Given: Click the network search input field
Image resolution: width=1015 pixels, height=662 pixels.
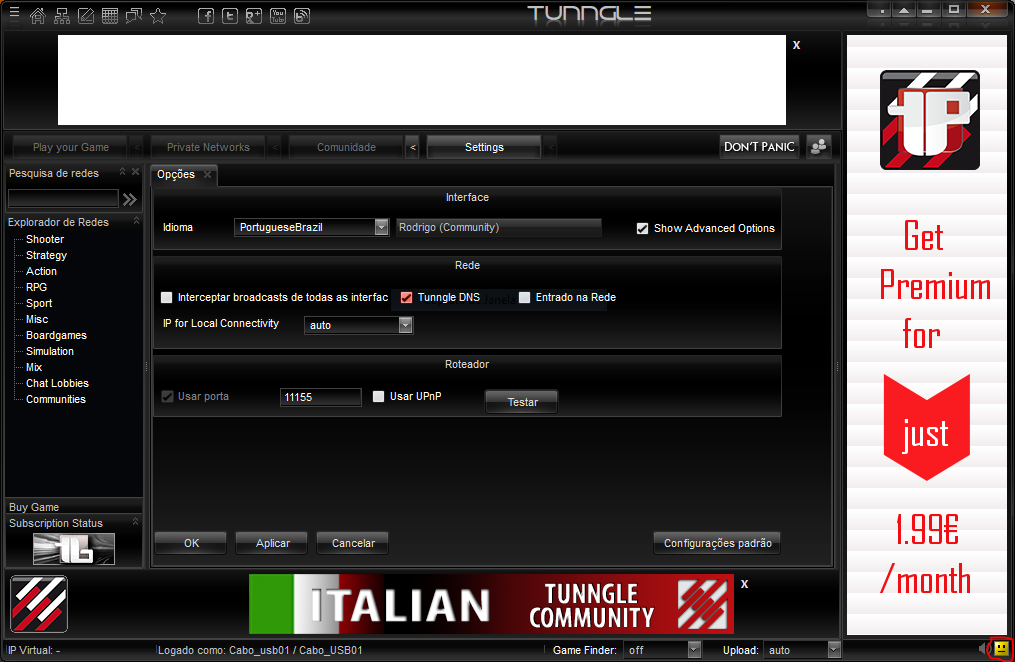Looking at the screenshot, I should click(x=63, y=199).
